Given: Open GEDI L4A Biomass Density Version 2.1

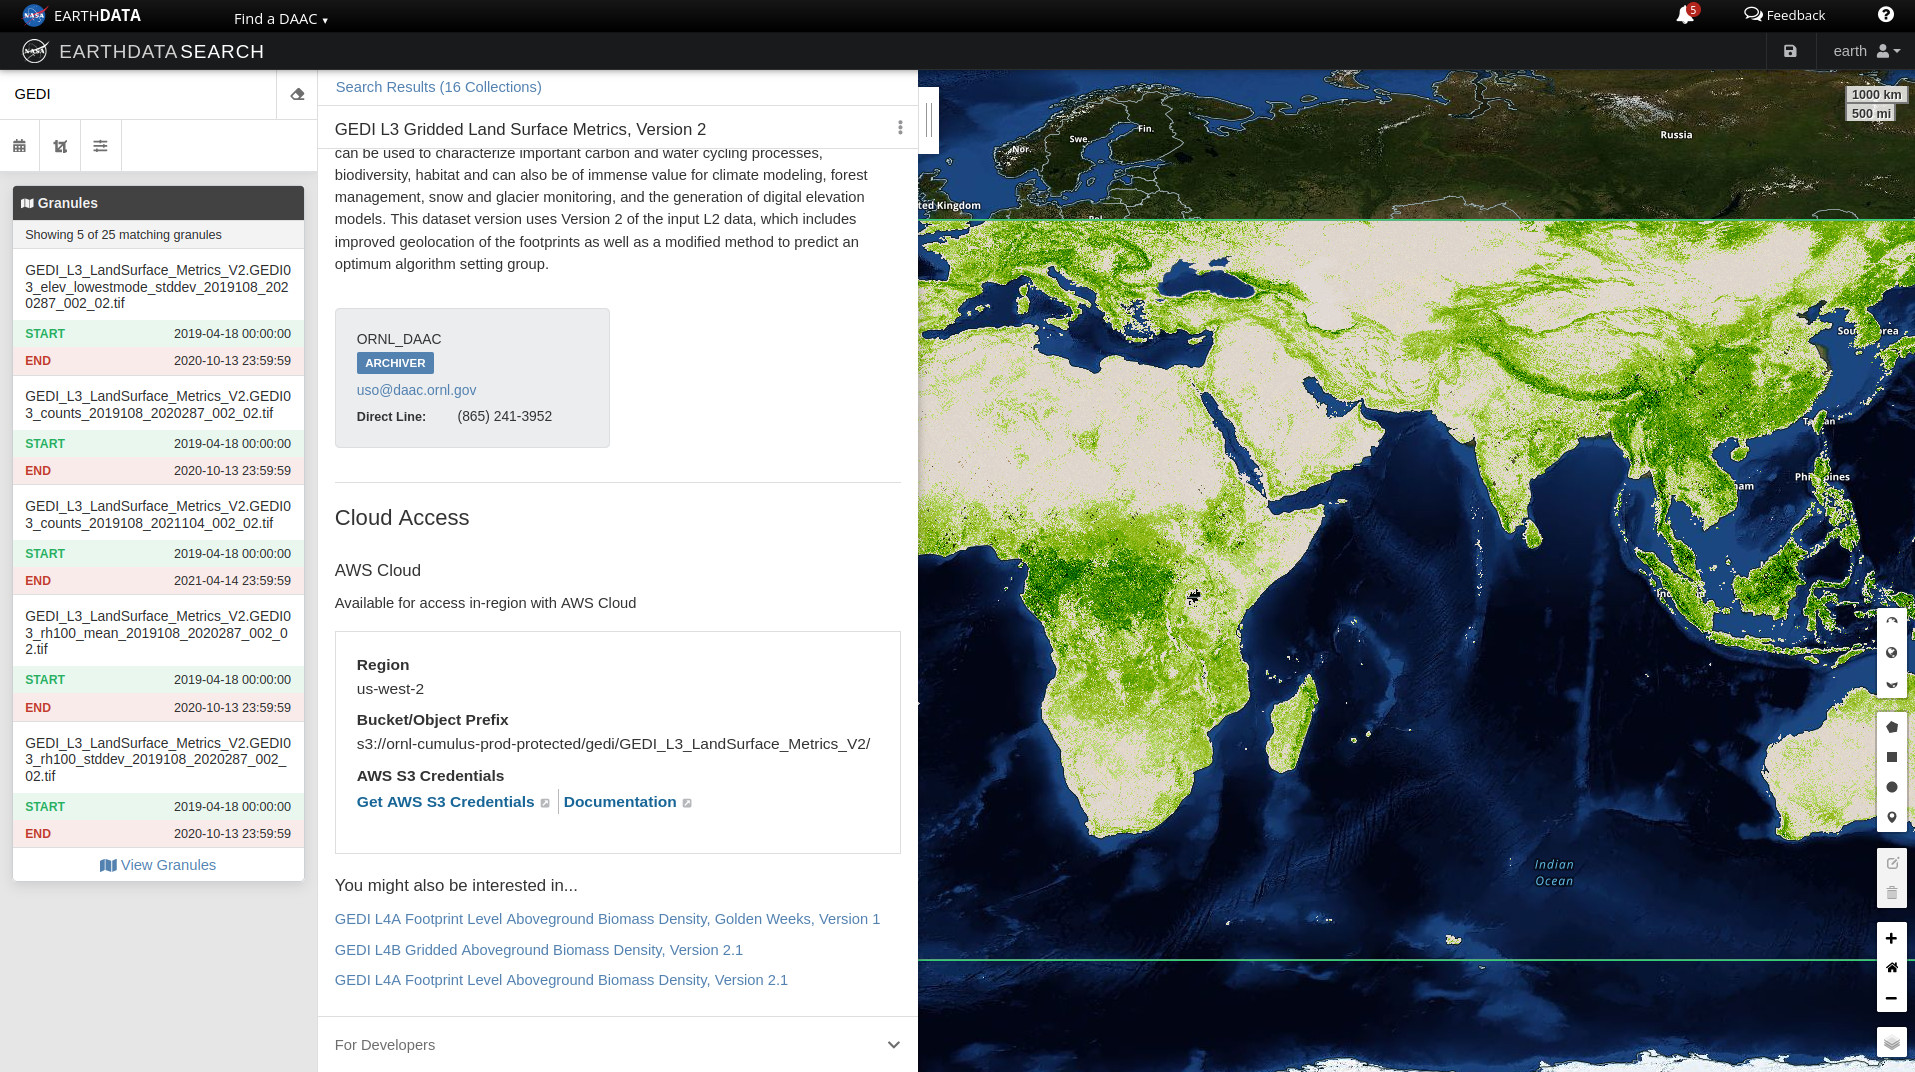Looking at the screenshot, I should coord(561,980).
